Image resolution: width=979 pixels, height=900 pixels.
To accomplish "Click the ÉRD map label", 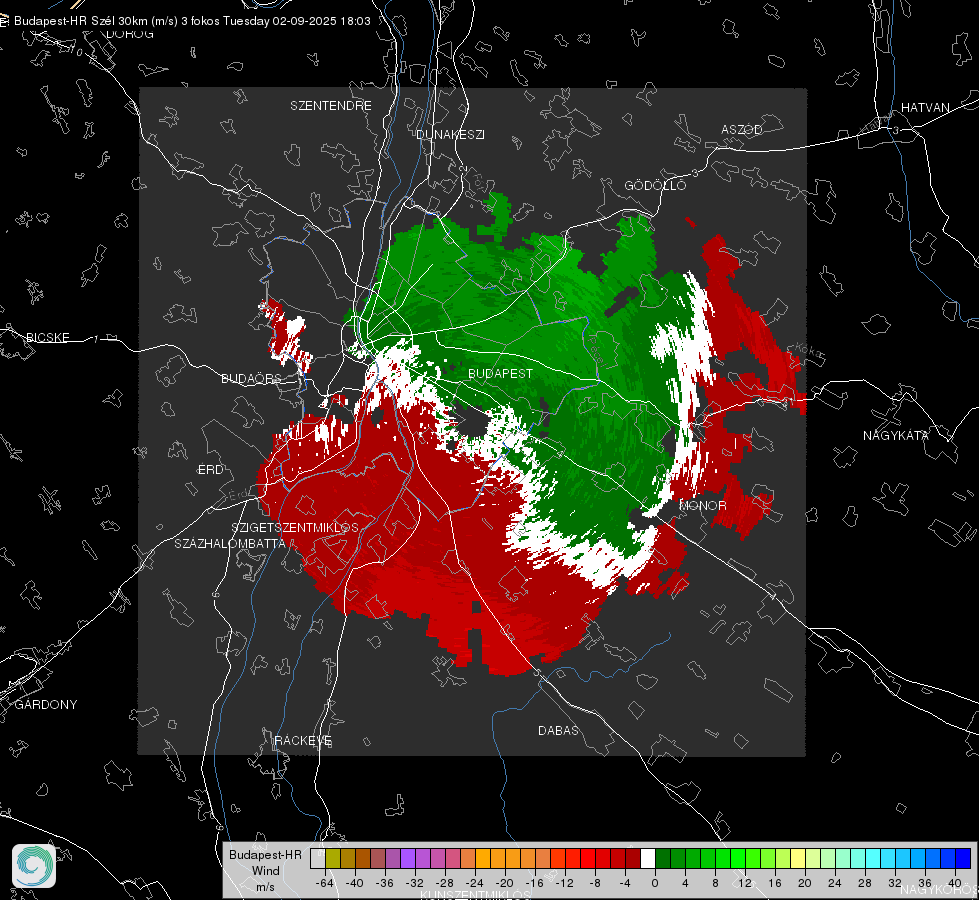I will pos(210,470).
